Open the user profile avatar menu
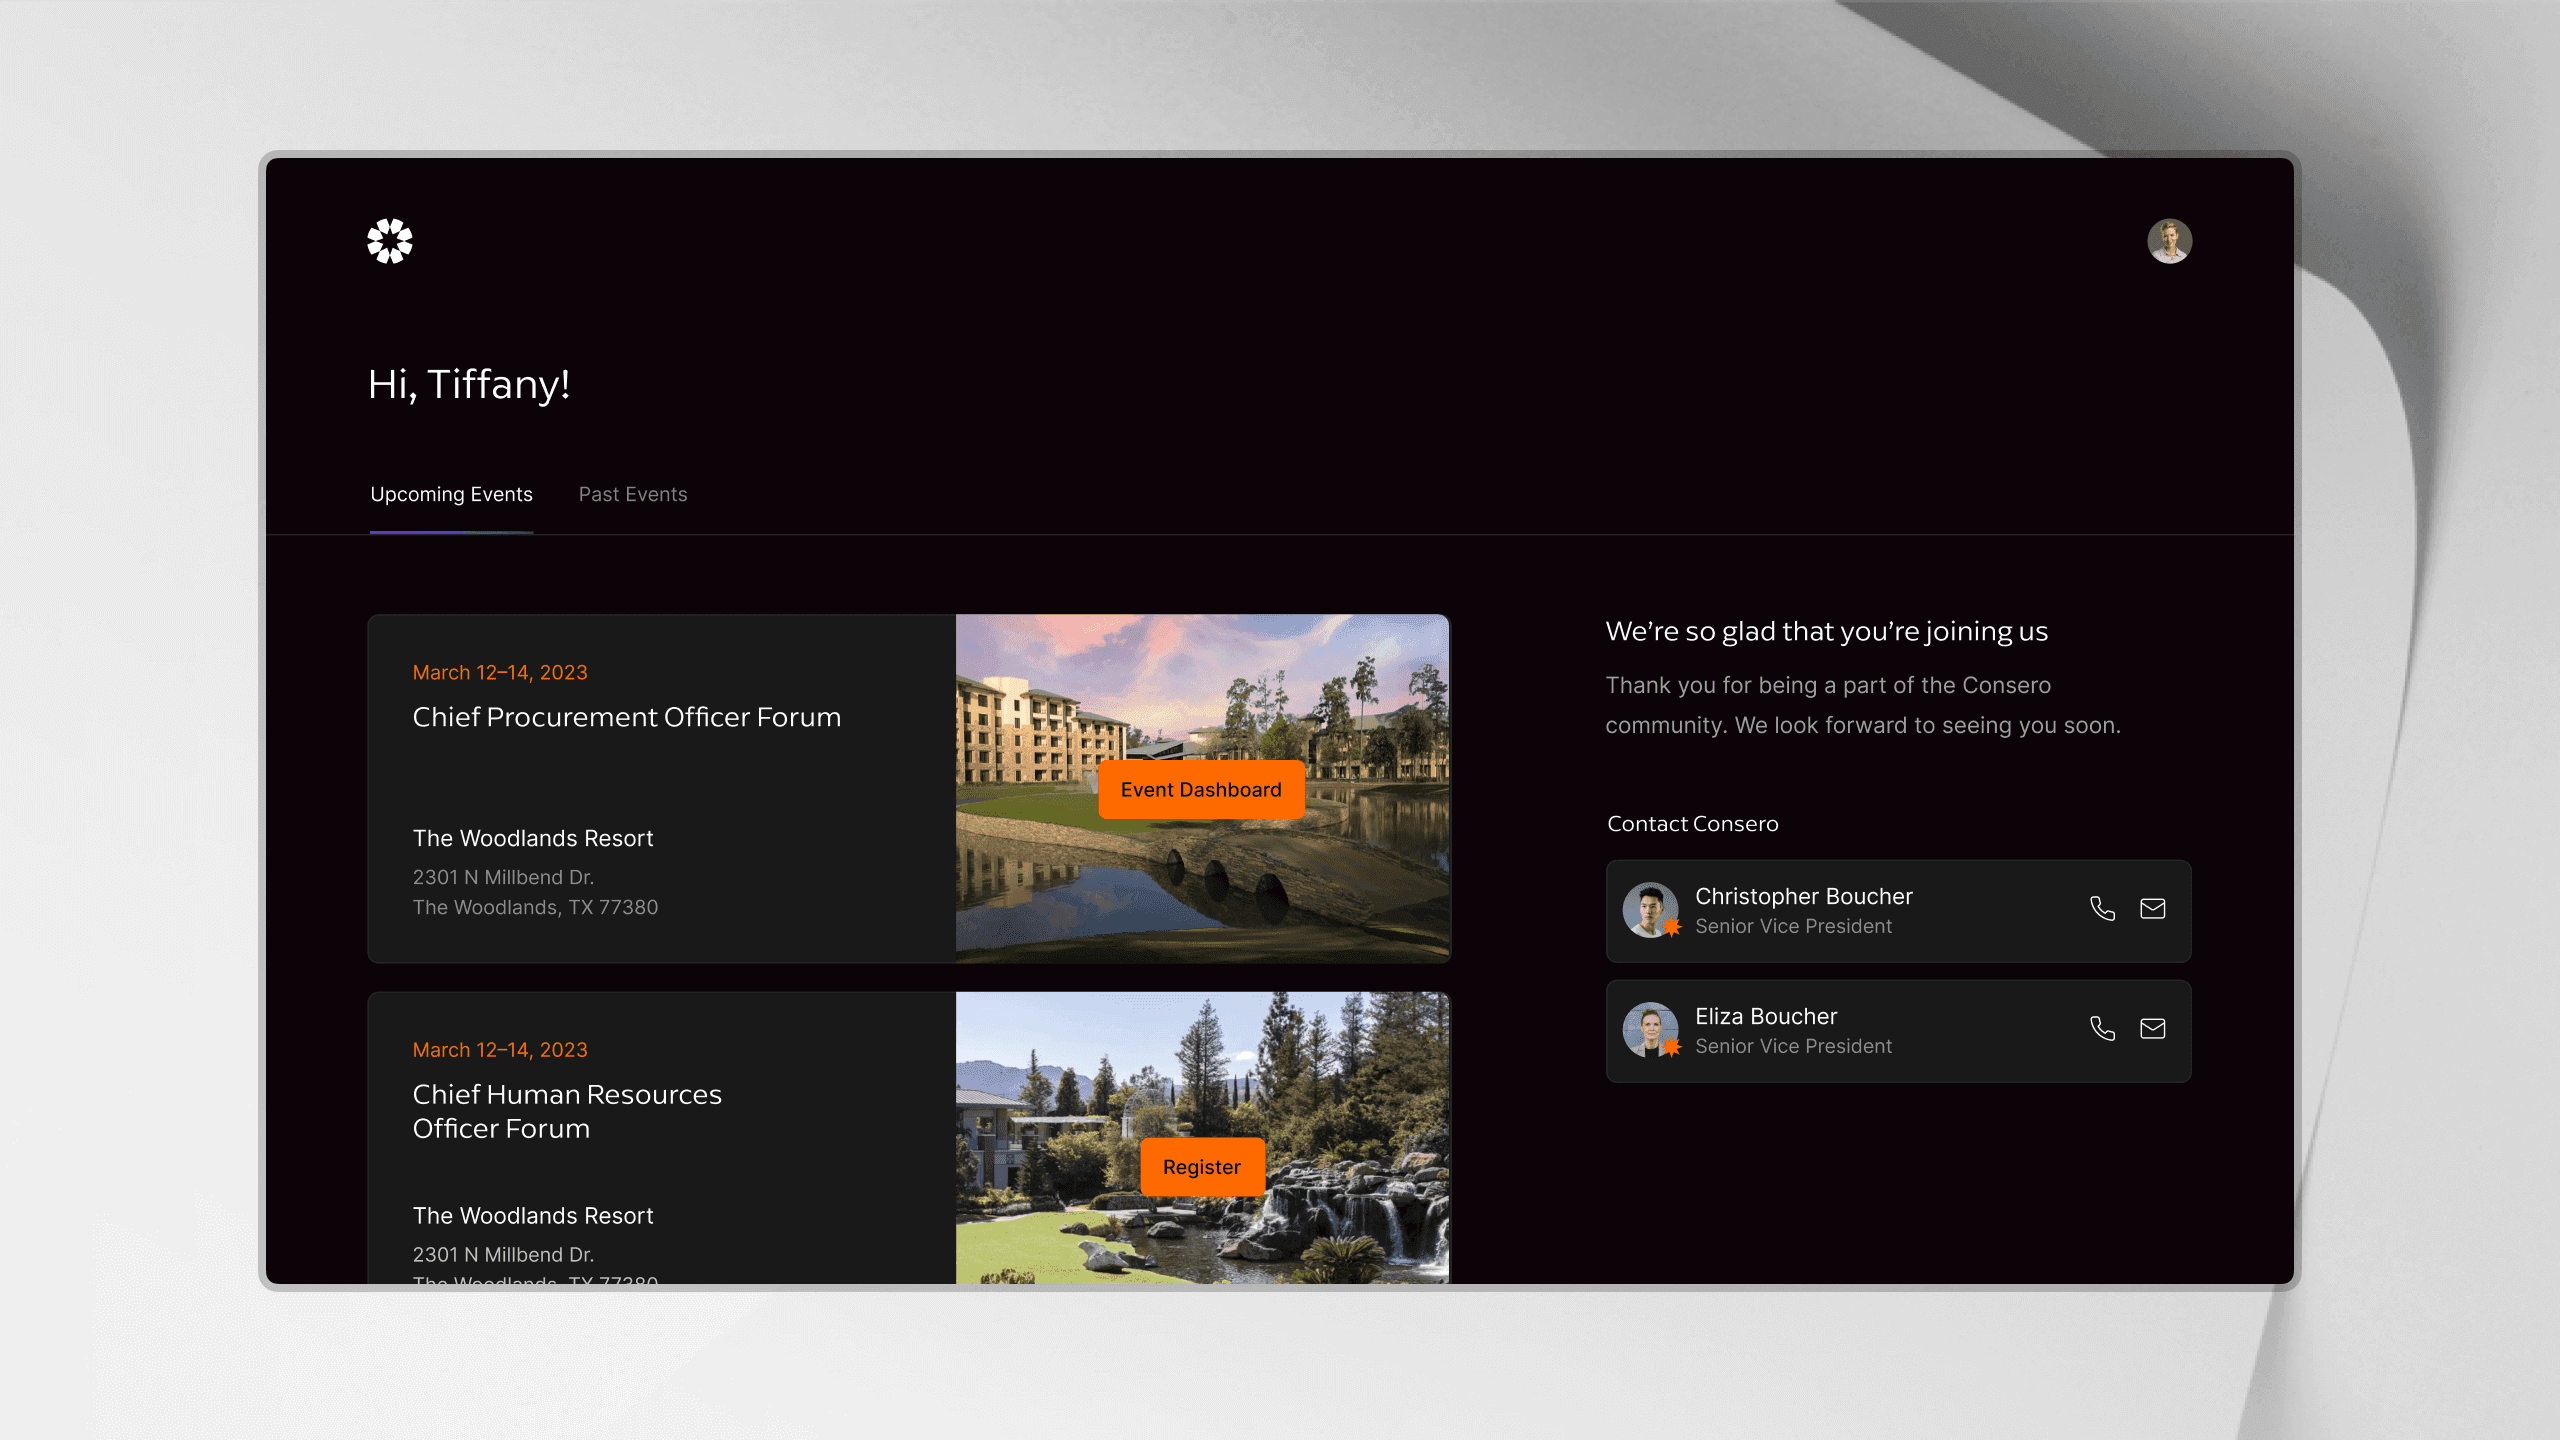This screenshot has height=1440, width=2560. pos(2169,241)
